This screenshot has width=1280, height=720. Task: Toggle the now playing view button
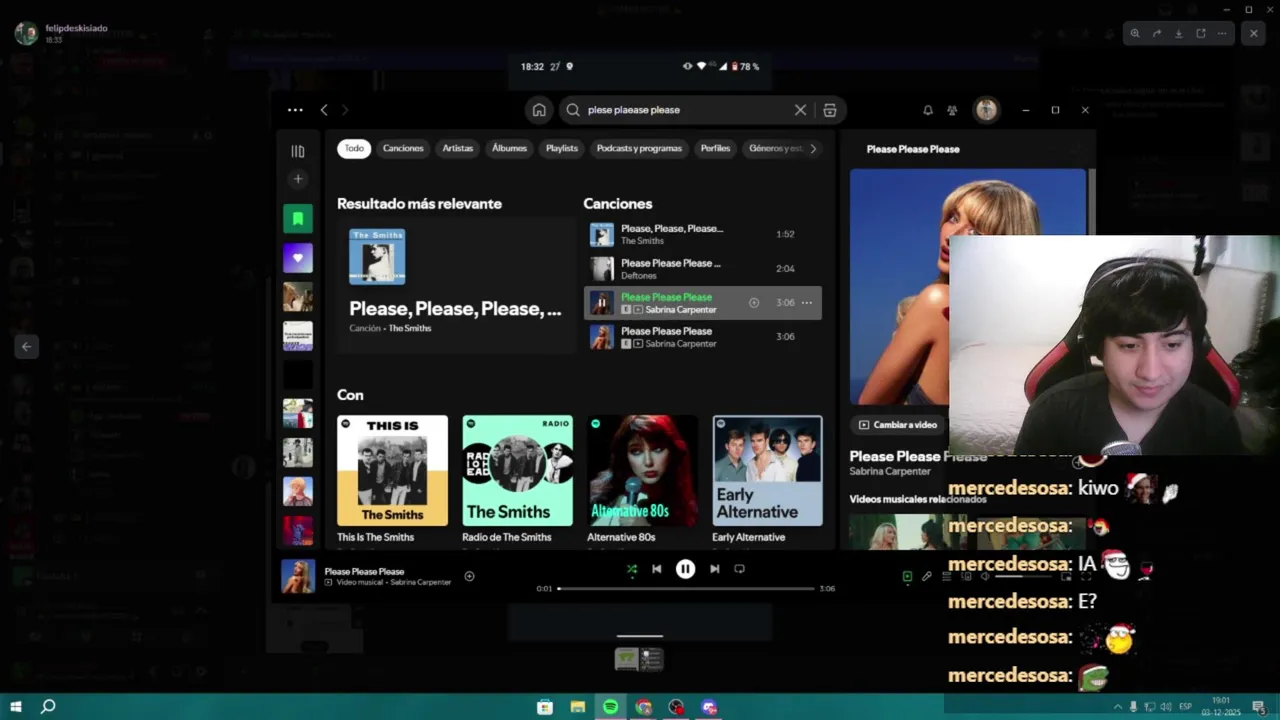tap(907, 576)
